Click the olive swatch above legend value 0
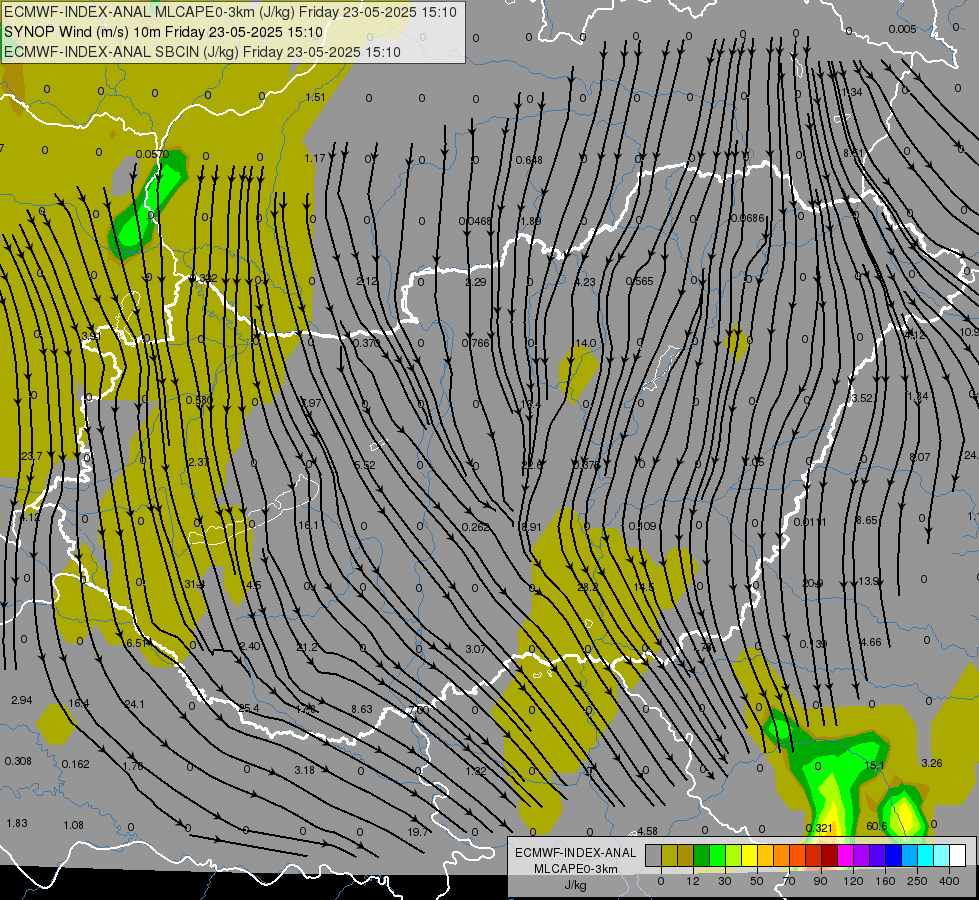979x900 pixels. tap(669, 855)
